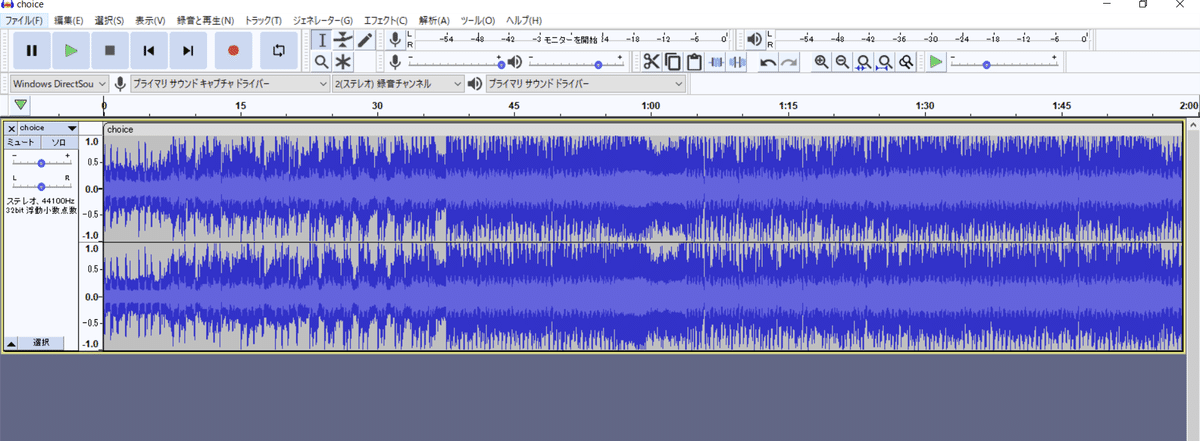Select the Envelope tool

click(343, 40)
